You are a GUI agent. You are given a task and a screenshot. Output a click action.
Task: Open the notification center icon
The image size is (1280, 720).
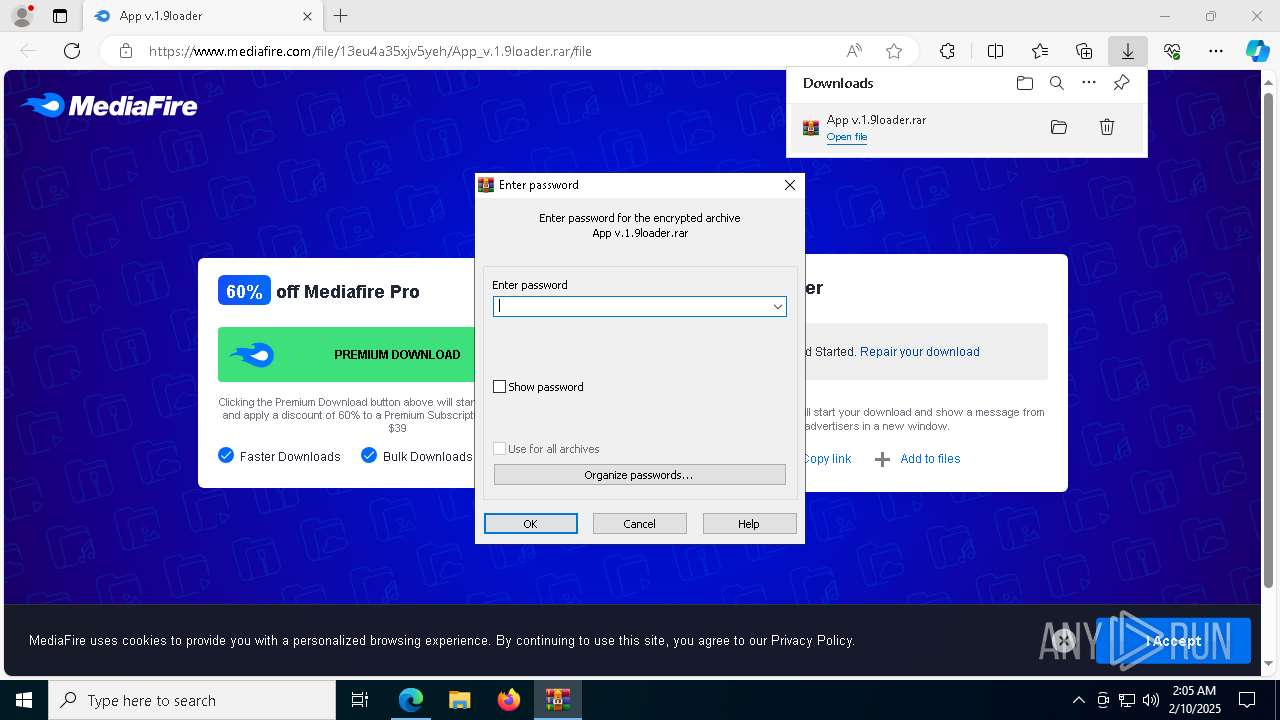point(1247,700)
